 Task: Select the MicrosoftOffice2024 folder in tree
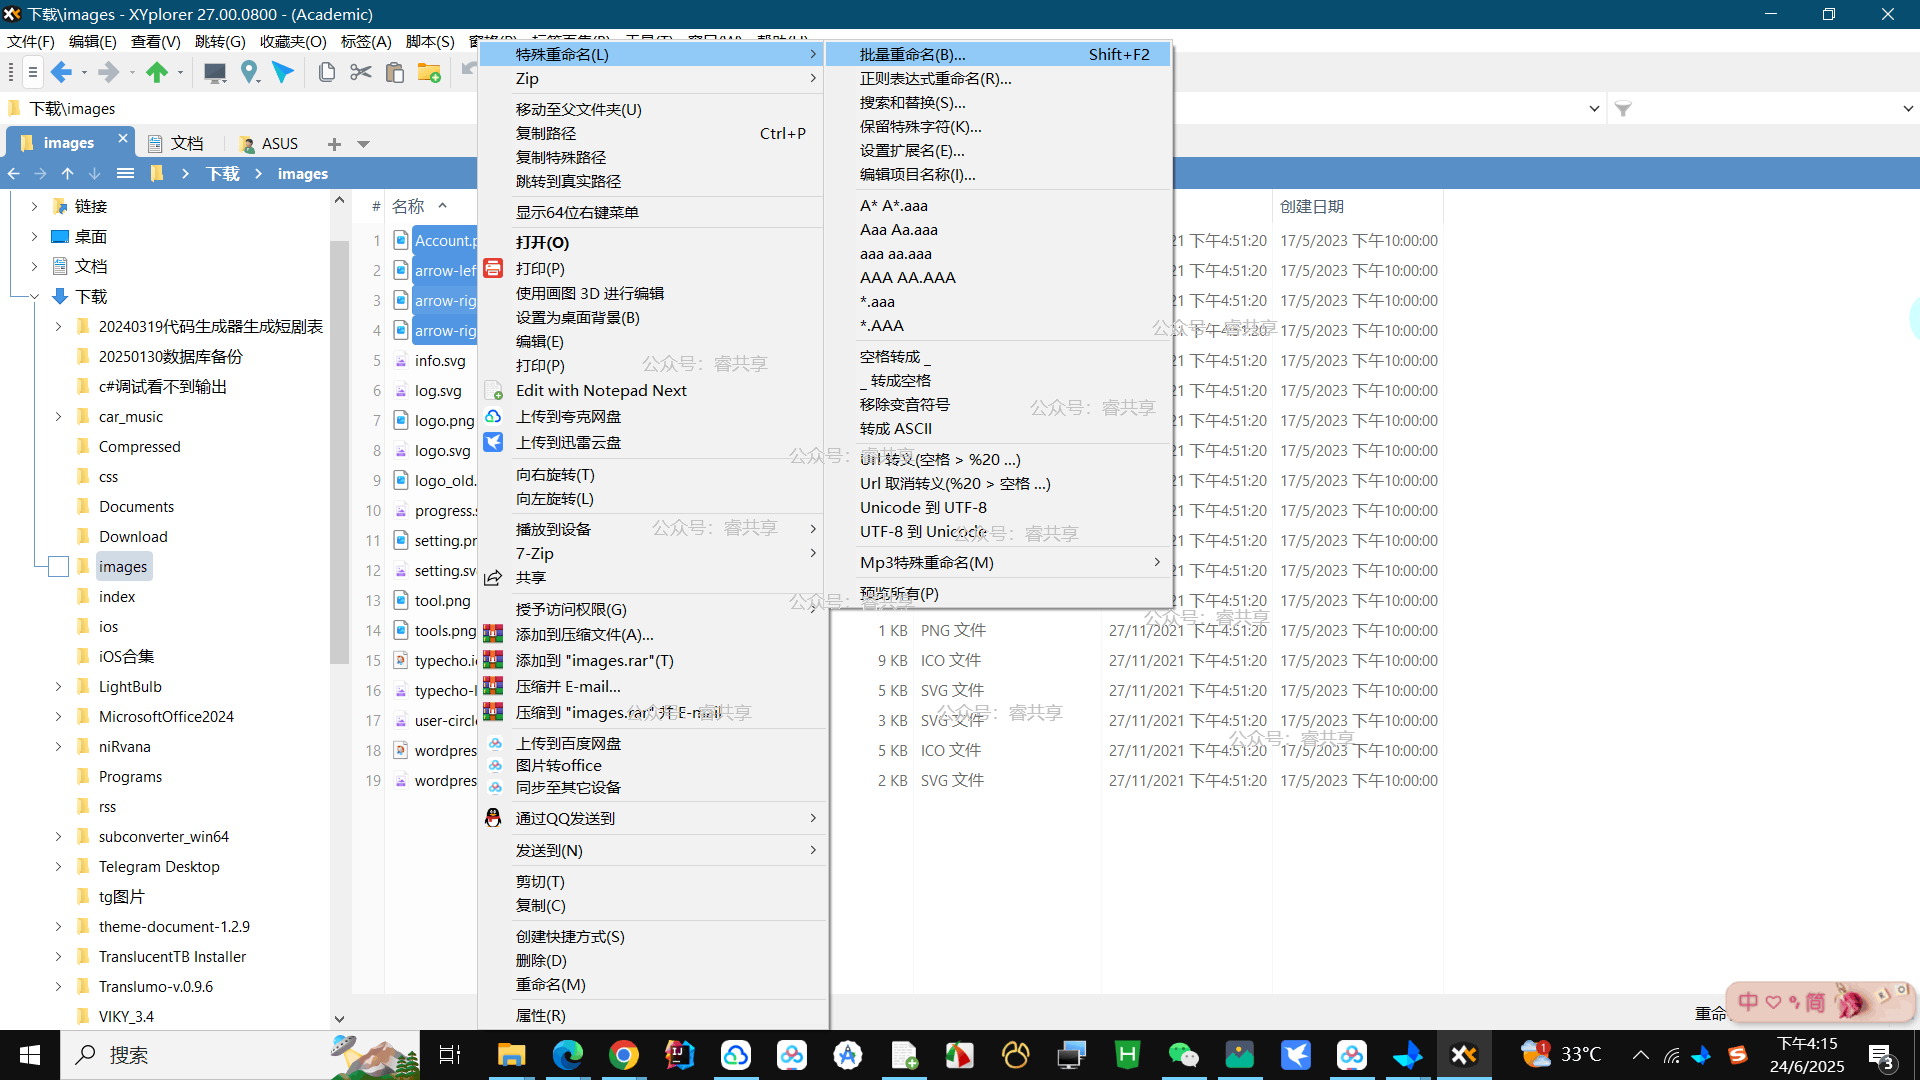tap(166, 716)
